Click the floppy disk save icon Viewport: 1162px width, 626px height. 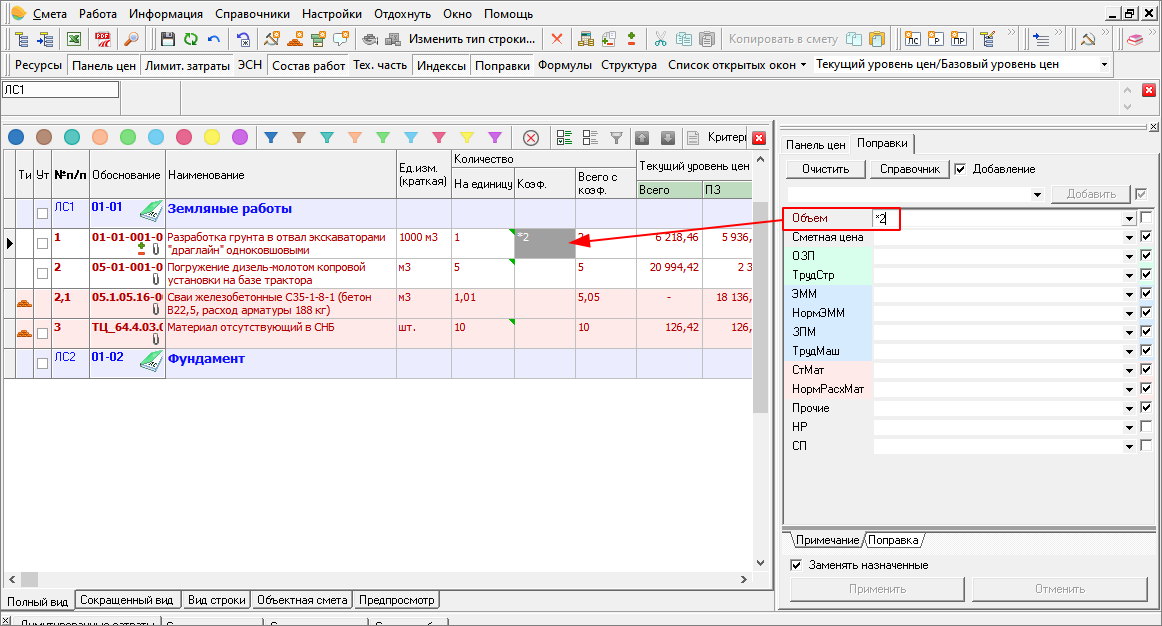click(x=168, y=39)
